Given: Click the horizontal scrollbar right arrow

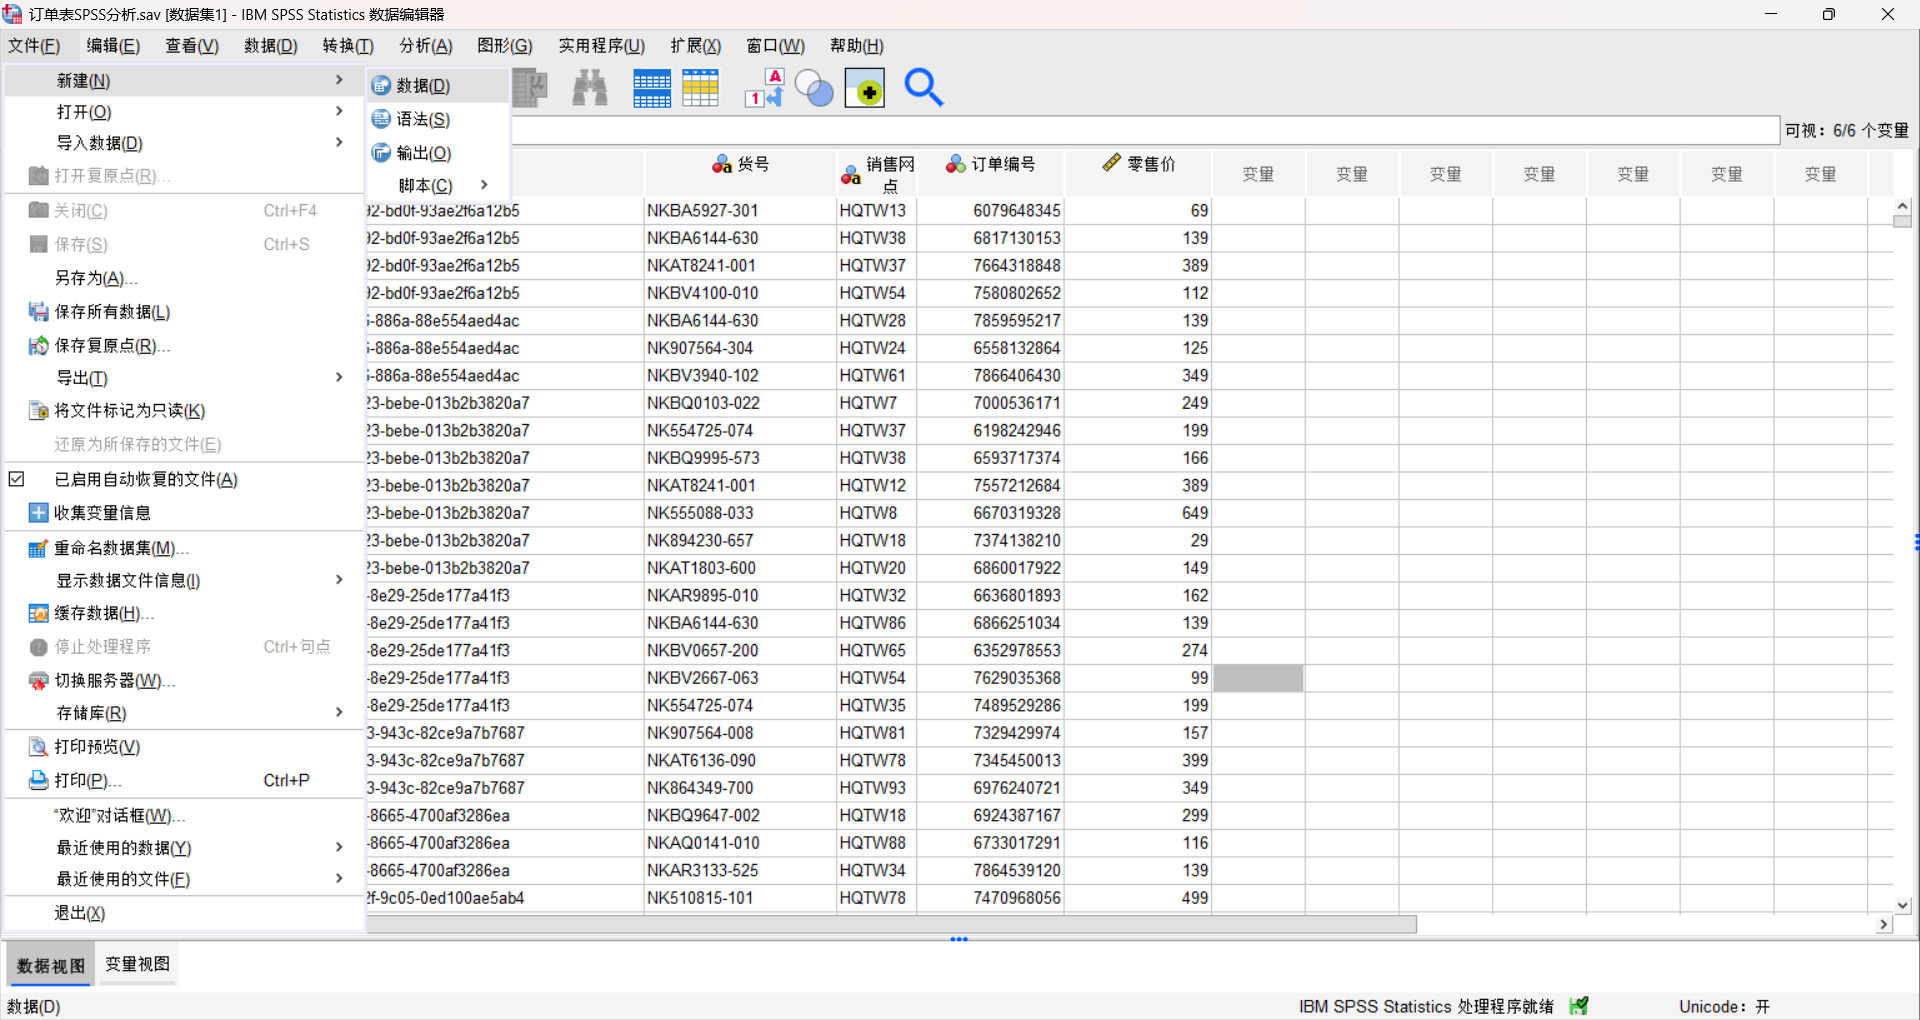Looking at the screenshot, I should click(1884, 925).
